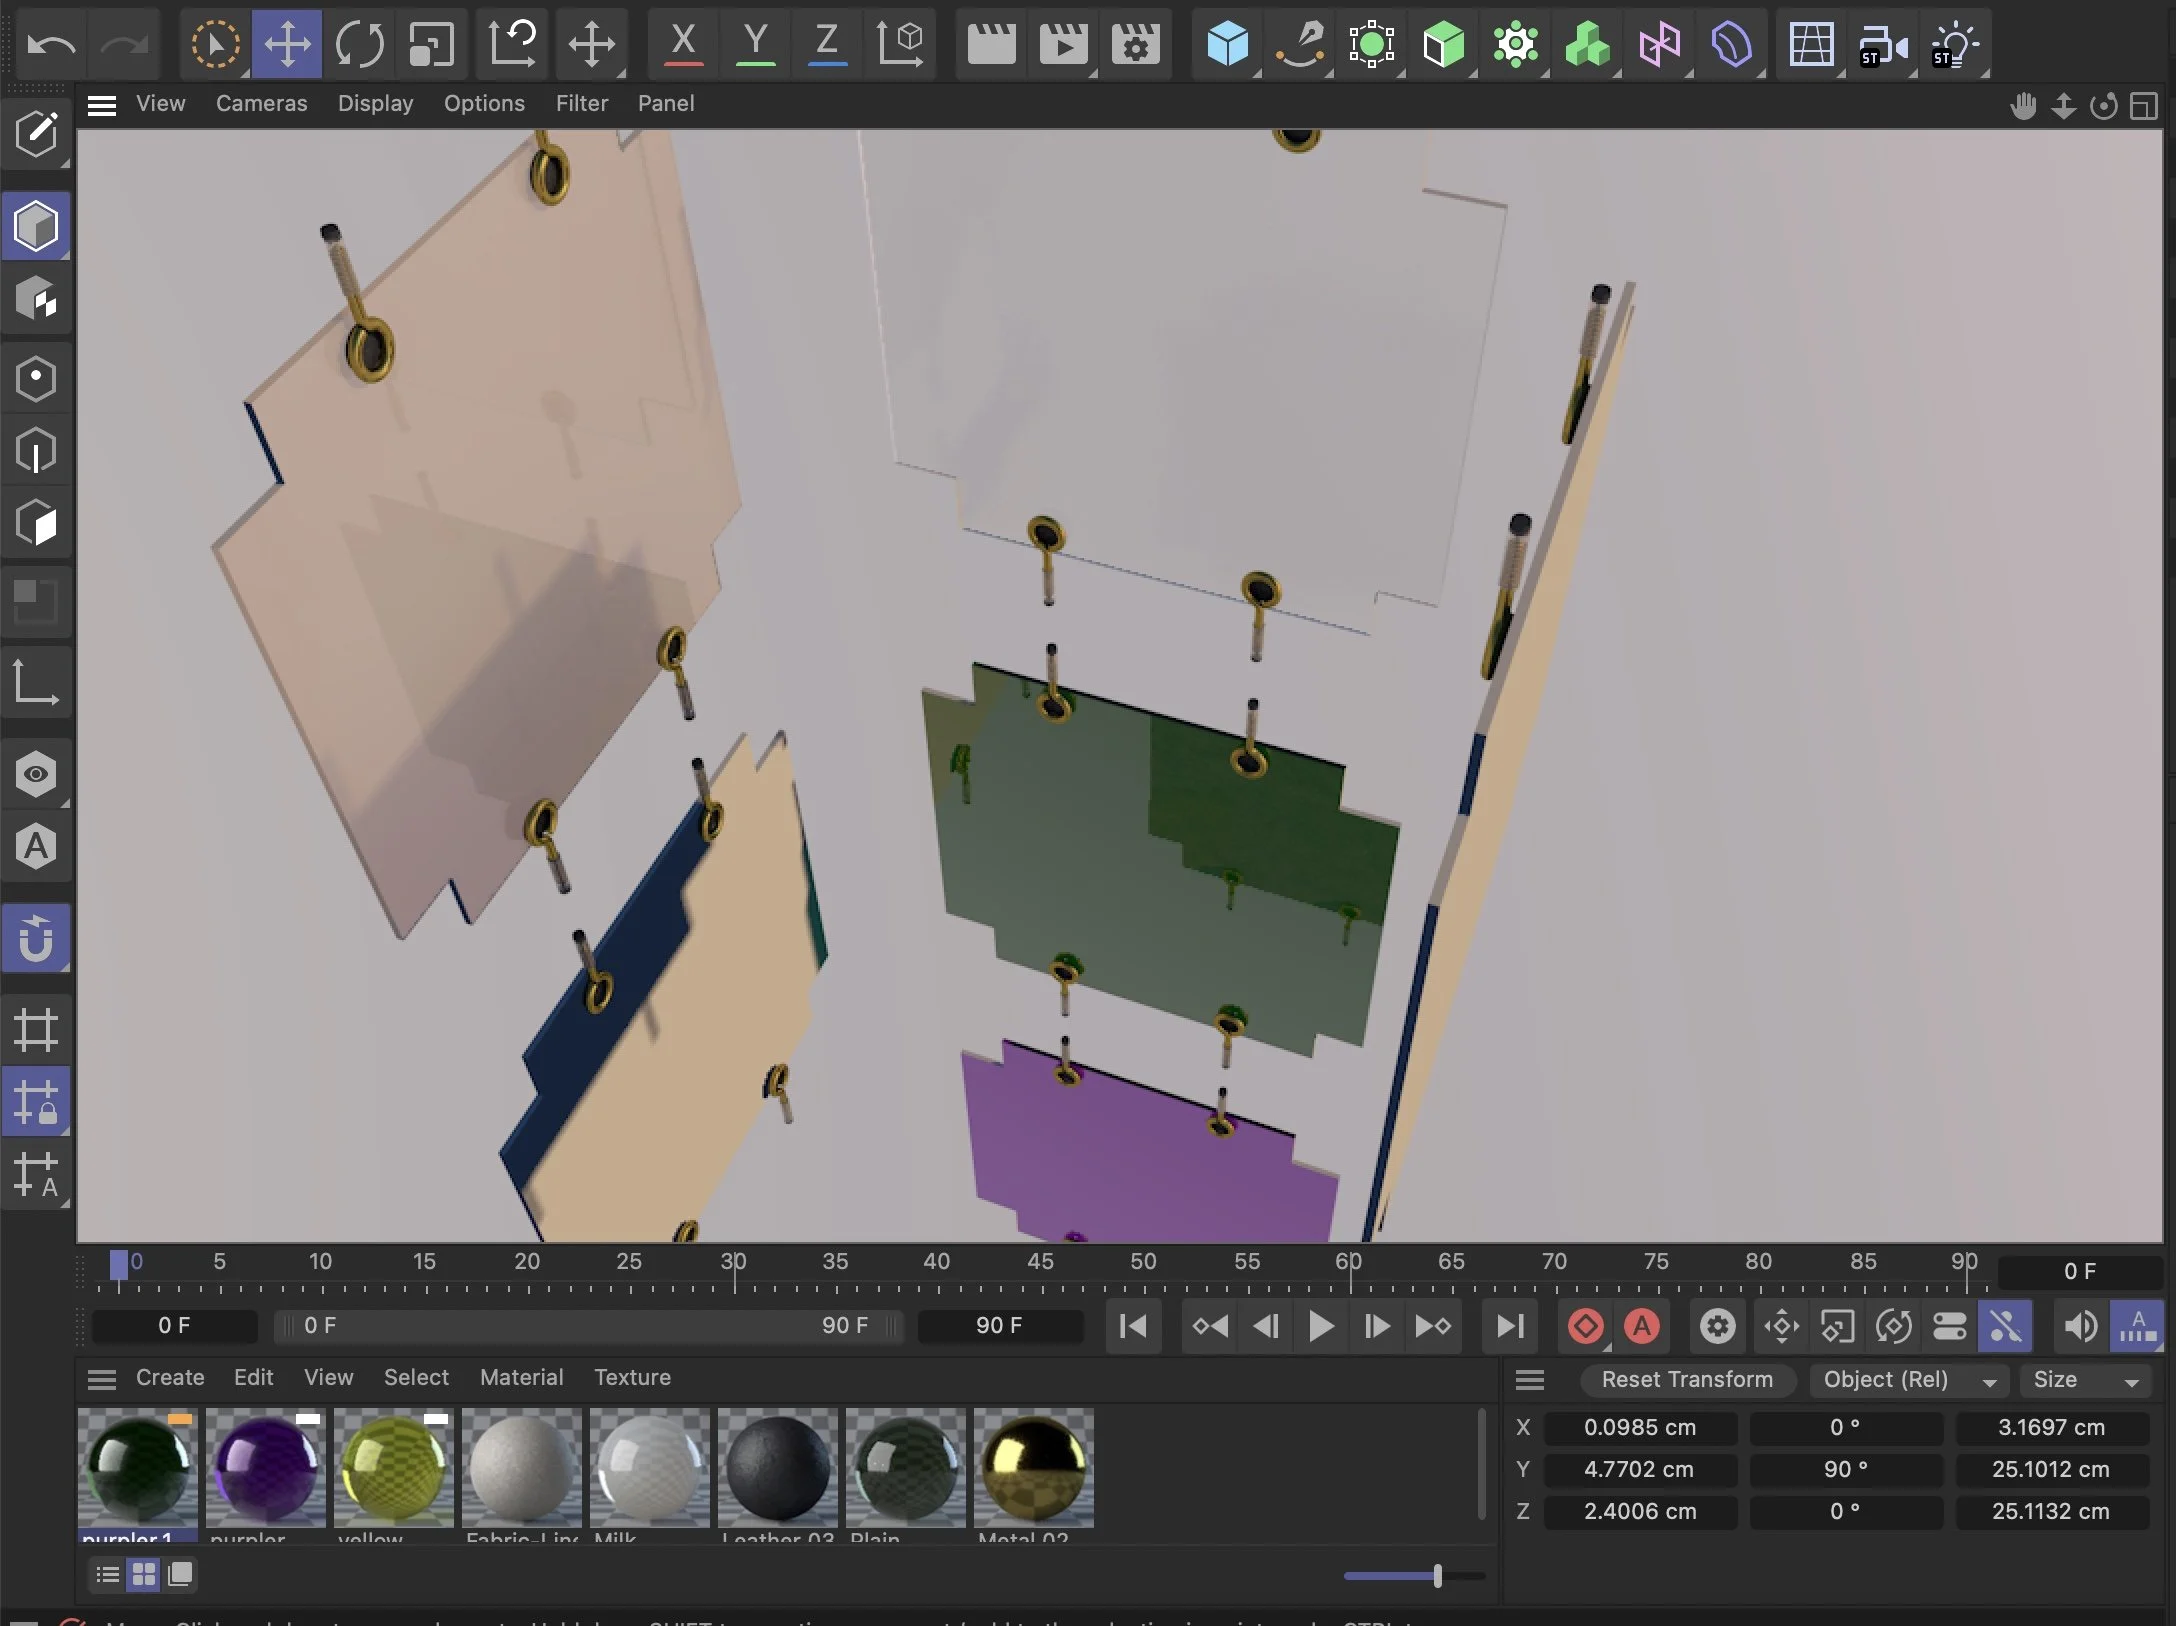This screenshot has width=2176, height=1626.
Task: Click the red Record Active Objects button
Action: (1585, 1326)
